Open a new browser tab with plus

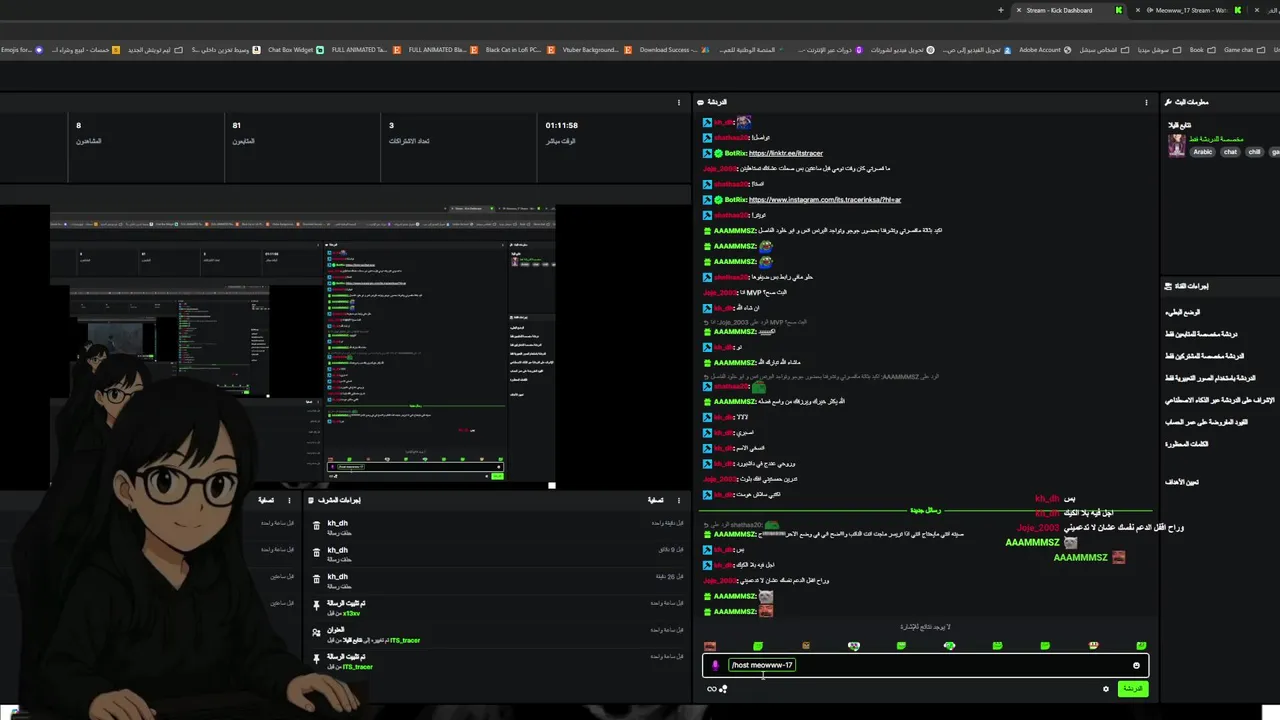1000,10
